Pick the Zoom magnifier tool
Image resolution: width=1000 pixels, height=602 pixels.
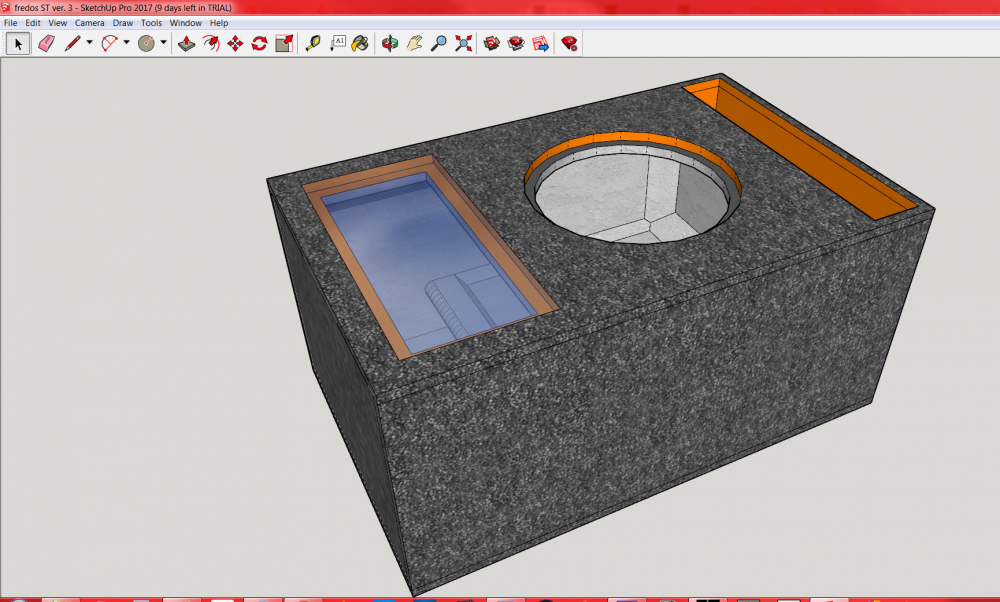click(x=439, y=43)
